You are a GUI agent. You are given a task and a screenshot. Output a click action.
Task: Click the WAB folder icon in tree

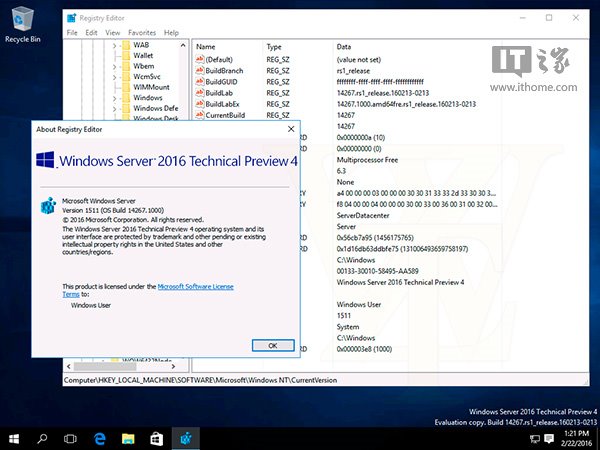click(126, 45)
